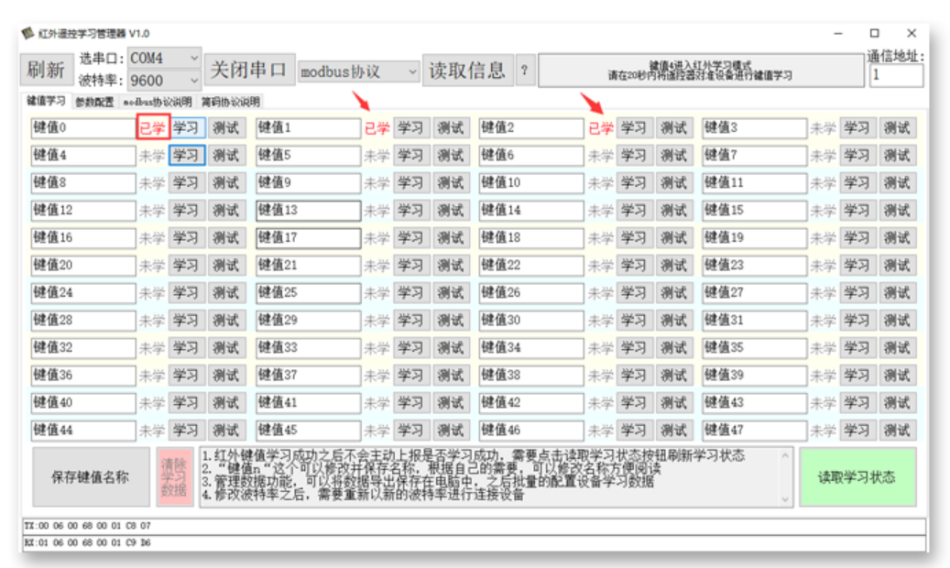
Task: Click the 键值0 name field
Action: [x=83, y=128]
